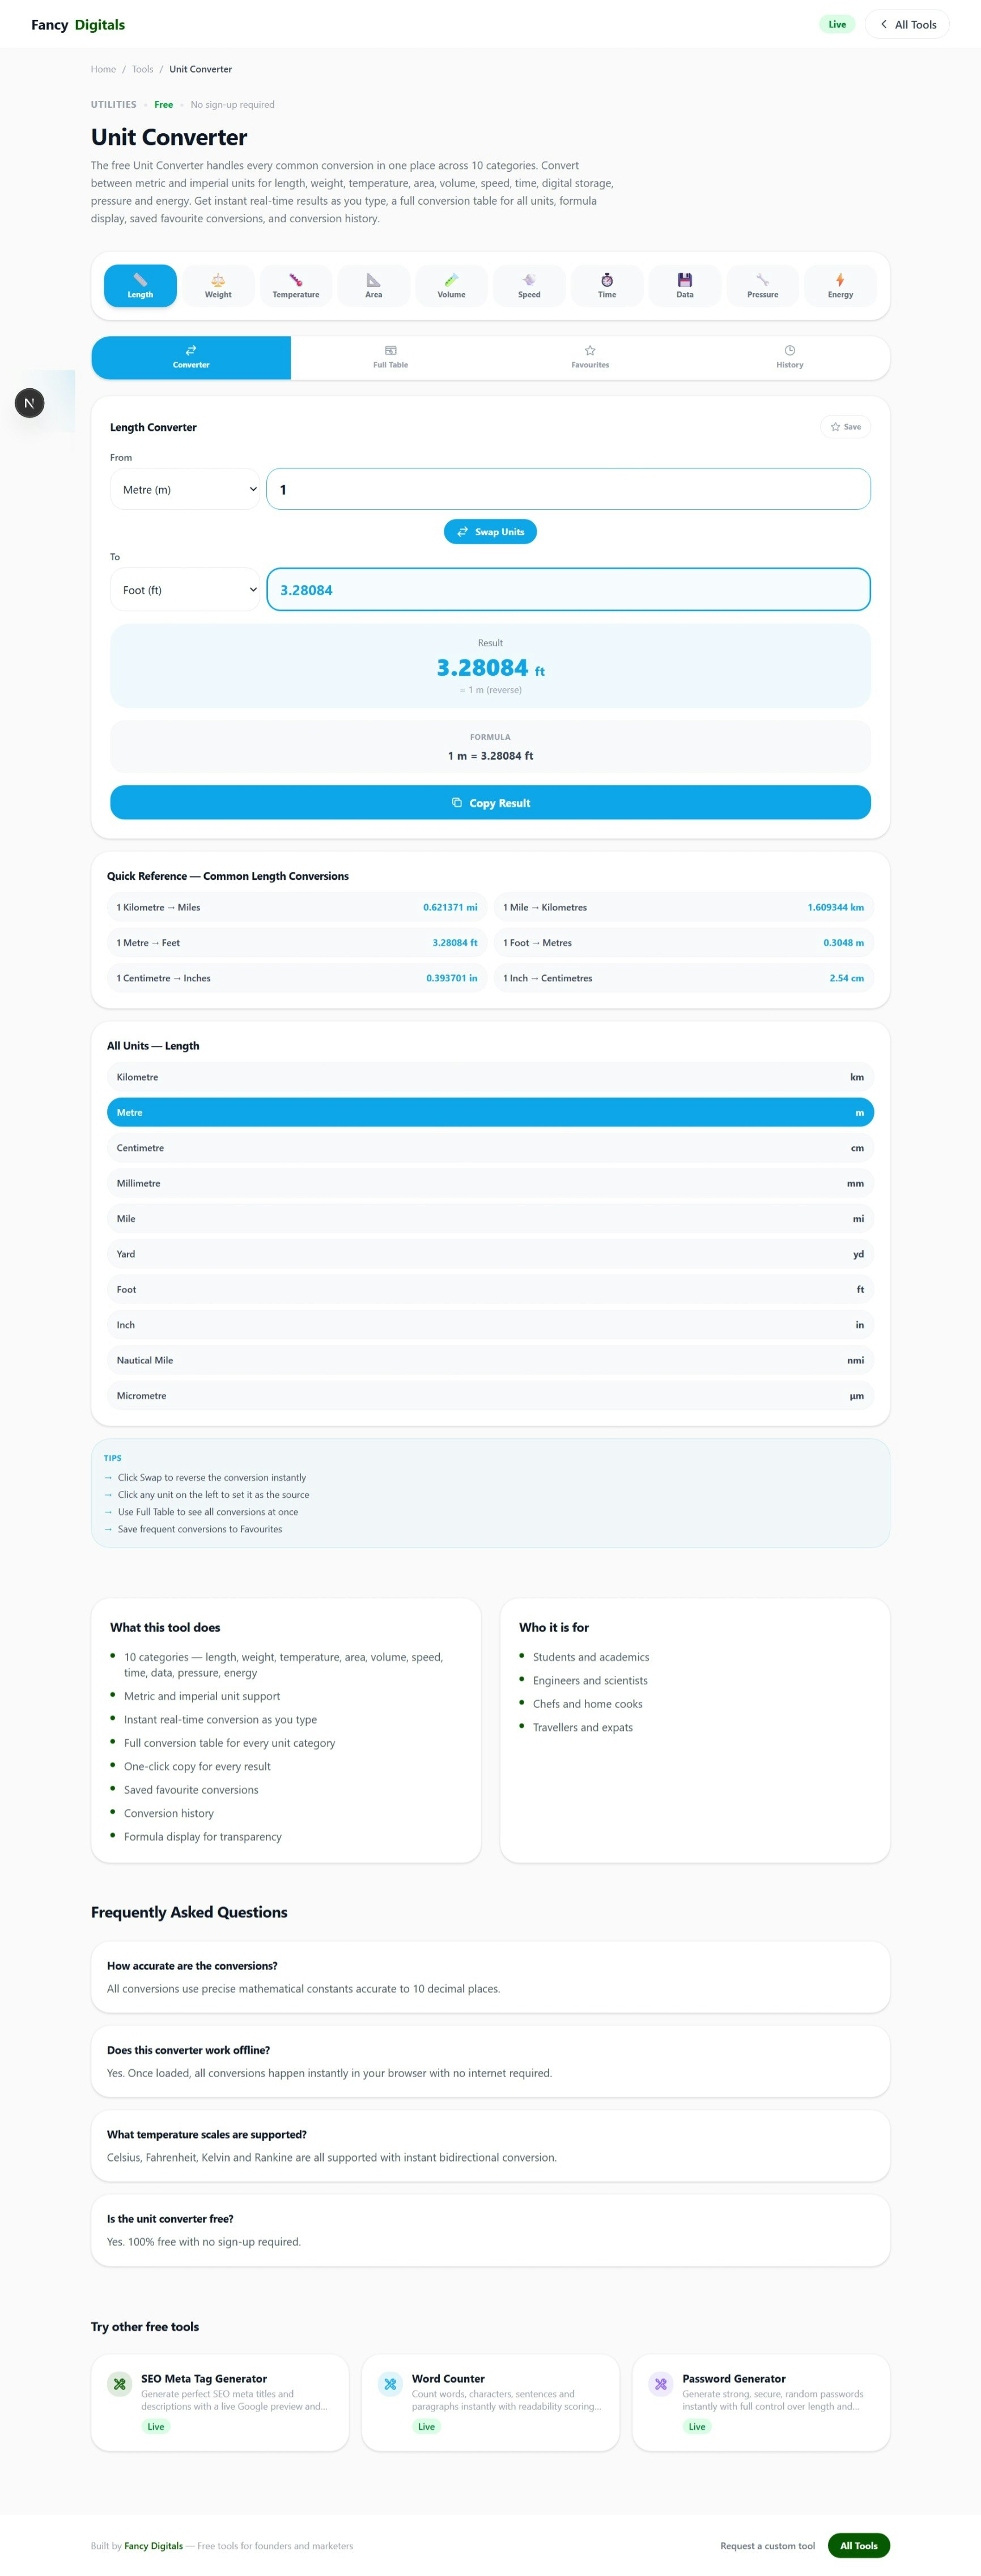Click the From value input field
This screenshot has height=2576, width=981.
click(568, 489)
